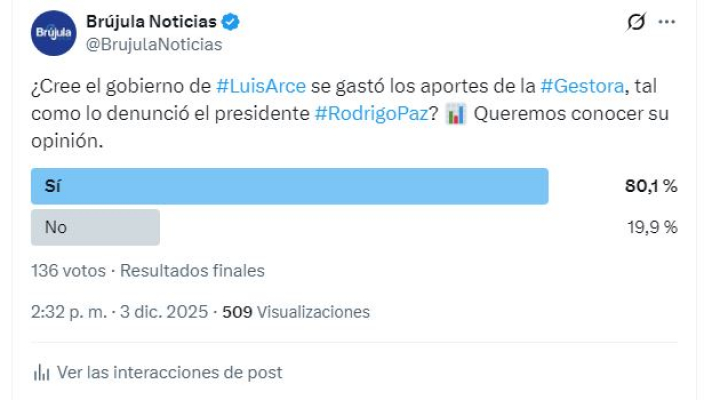Open the three-dot more options menu
The height and width of the screenshot is (400, 720).
pos(667,22)
